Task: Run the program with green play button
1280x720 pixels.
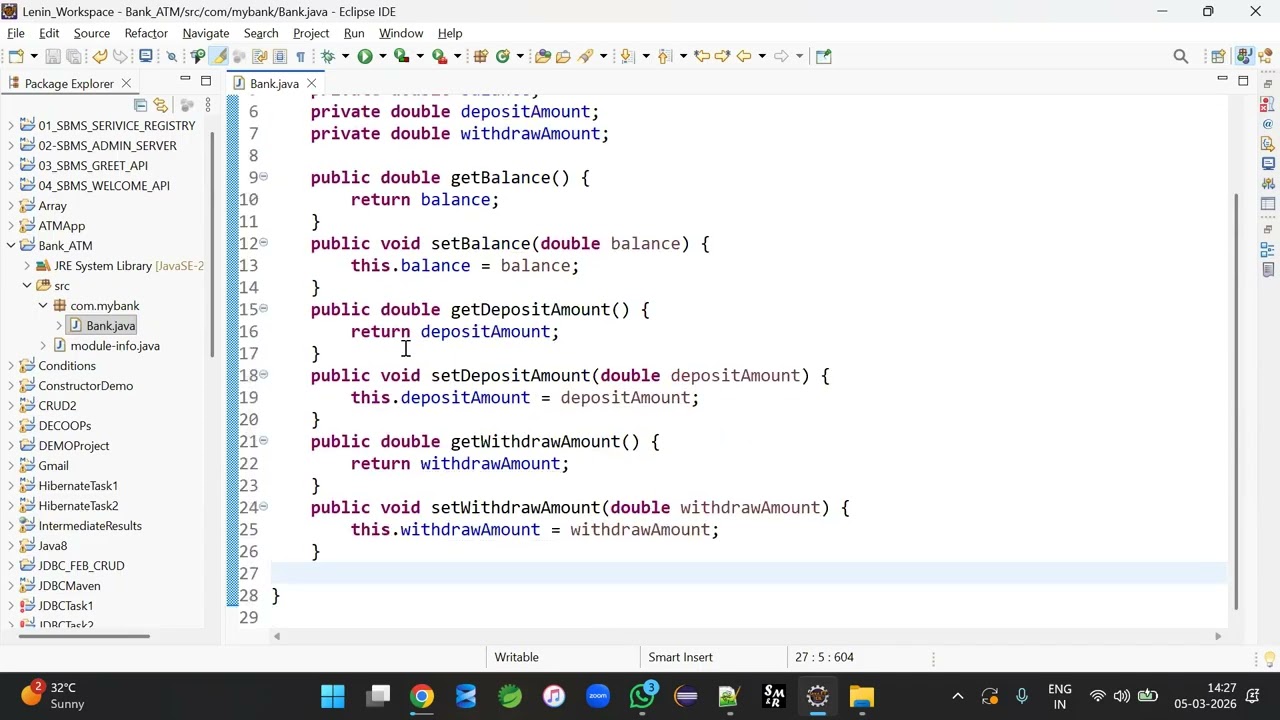Action: pyautogui.click(x=365, y=56)
